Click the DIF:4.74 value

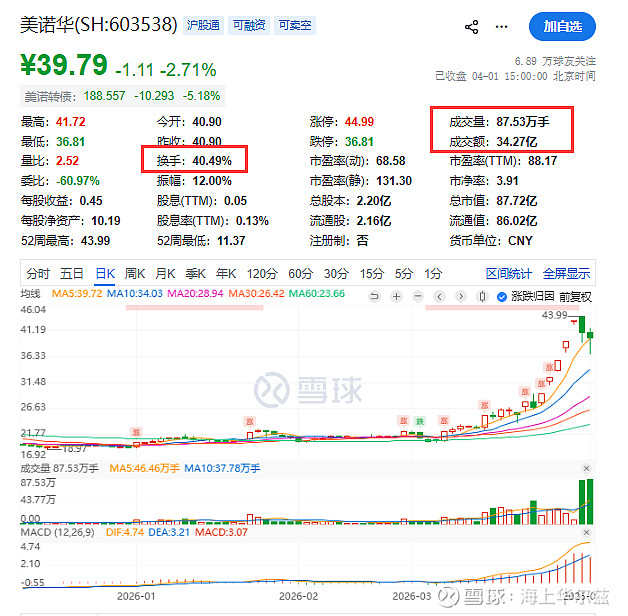125,532
